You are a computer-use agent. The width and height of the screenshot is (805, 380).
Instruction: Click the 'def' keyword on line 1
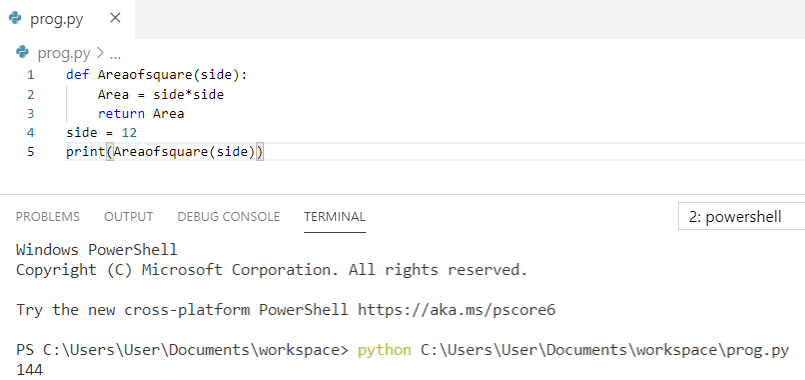(x=78, y=75)
